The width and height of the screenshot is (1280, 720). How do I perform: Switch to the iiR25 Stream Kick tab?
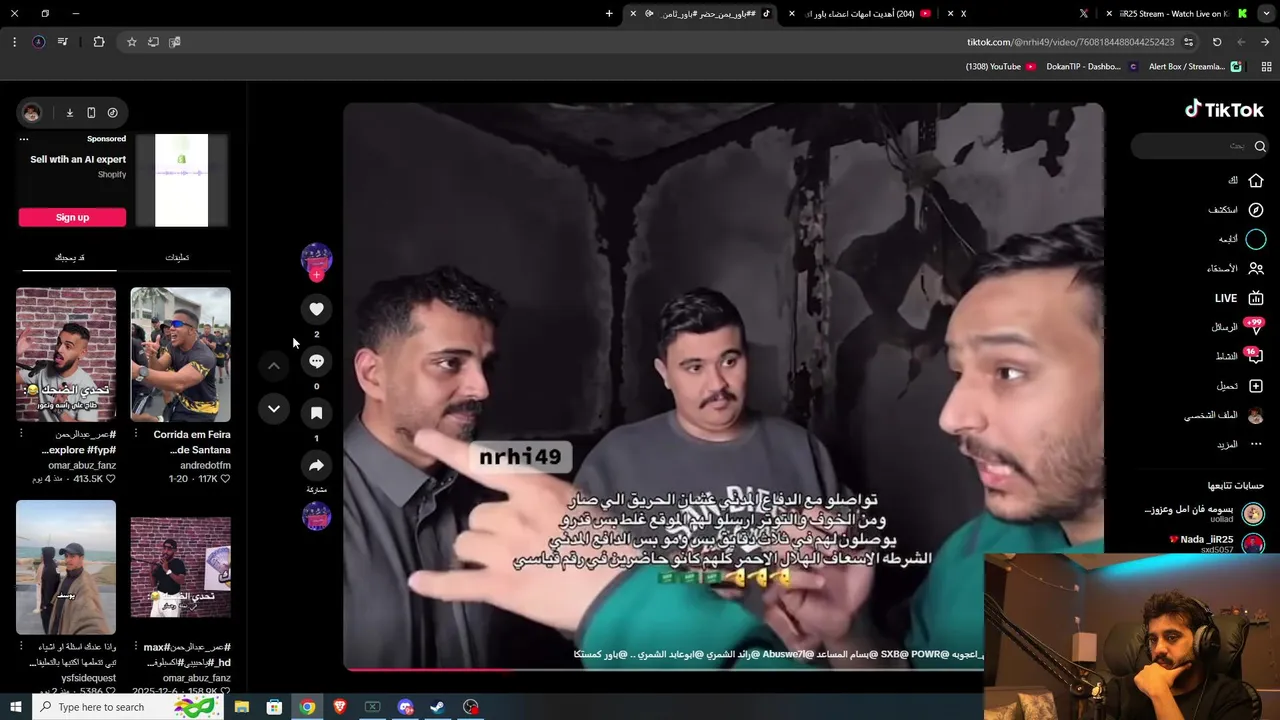tap(1175, 14)
